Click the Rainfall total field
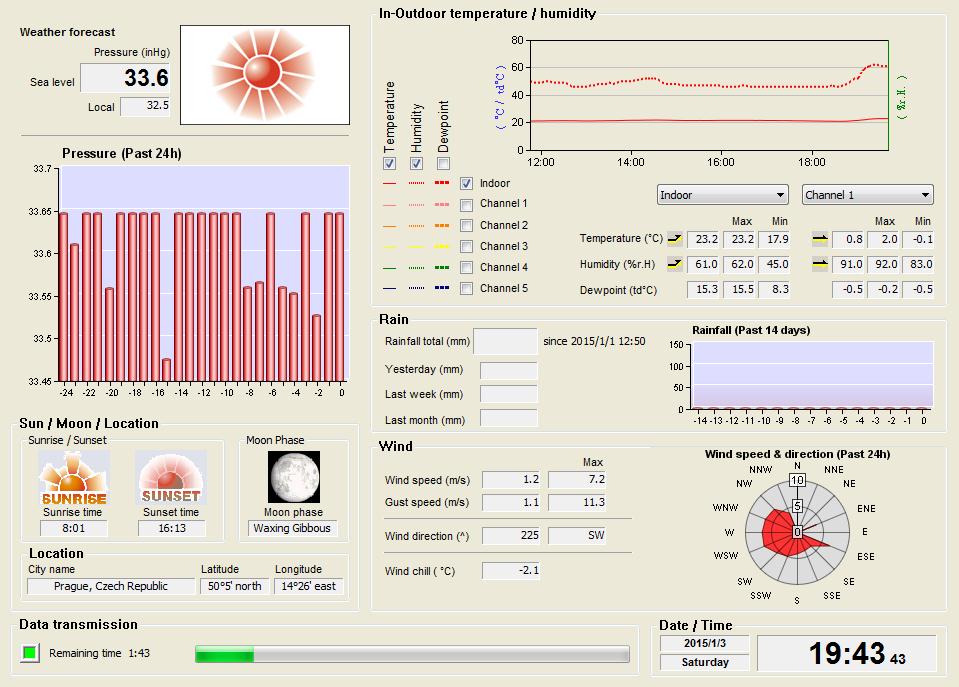The image size is (959, 687). pyautogui.click(x=505, y=341)
